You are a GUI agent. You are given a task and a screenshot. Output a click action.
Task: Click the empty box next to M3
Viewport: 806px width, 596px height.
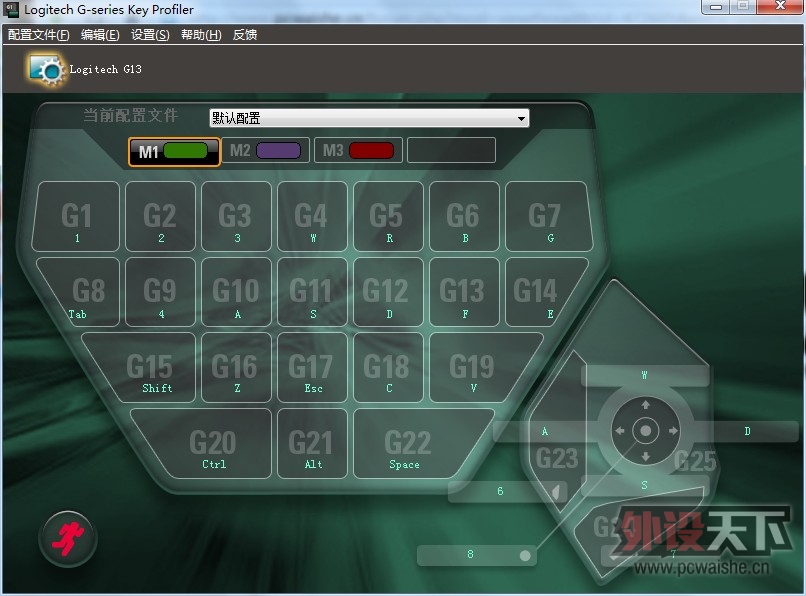pos(451,150)
